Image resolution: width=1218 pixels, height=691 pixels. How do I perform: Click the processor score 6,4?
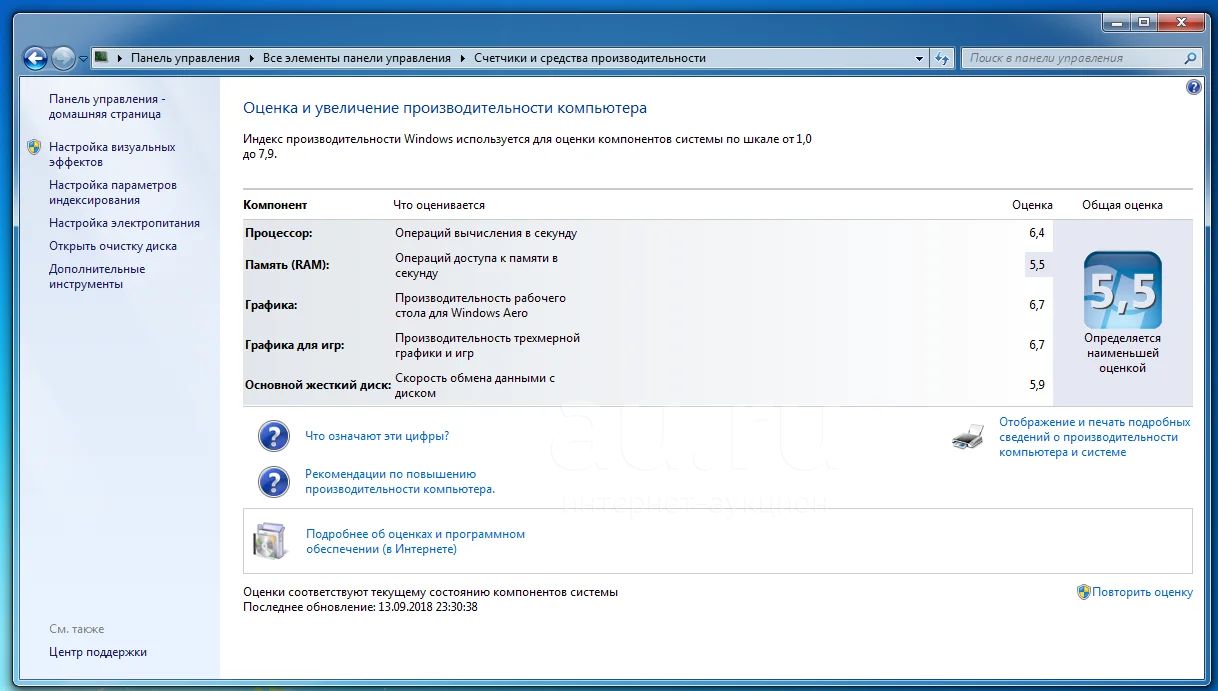(1036, 233)
